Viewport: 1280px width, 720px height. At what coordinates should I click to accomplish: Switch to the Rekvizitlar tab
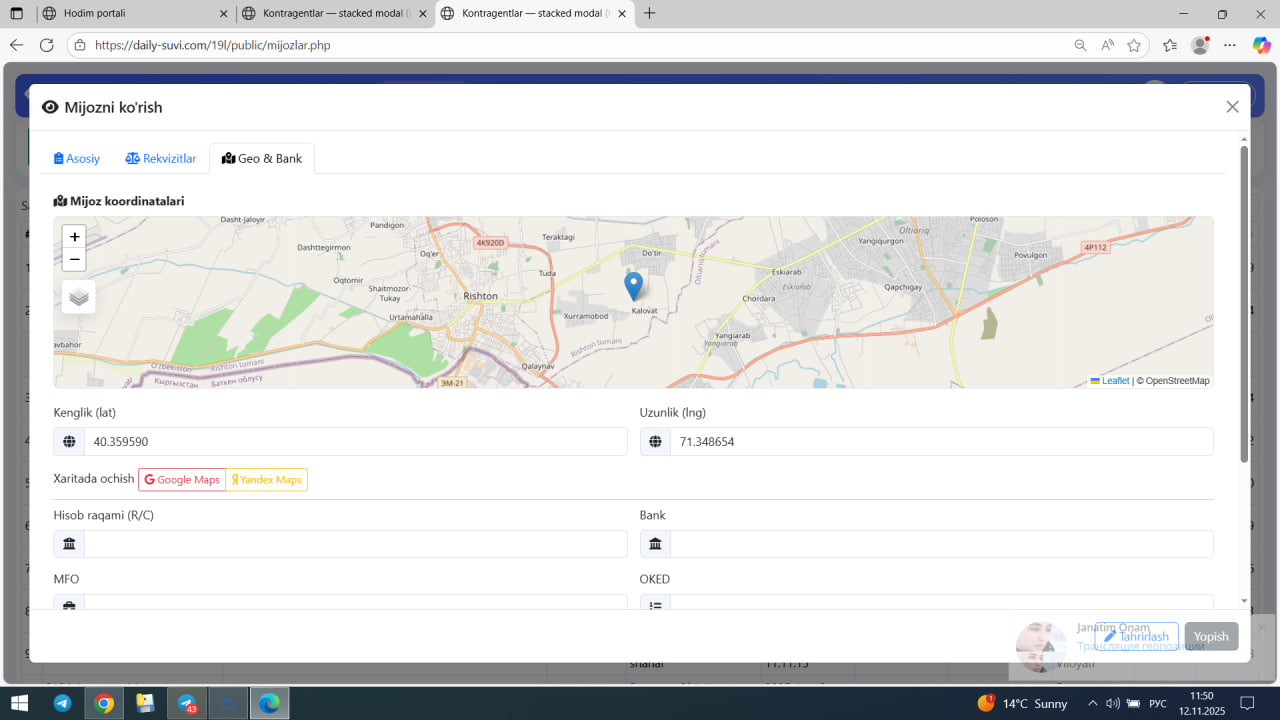click(x=161, y=159)
